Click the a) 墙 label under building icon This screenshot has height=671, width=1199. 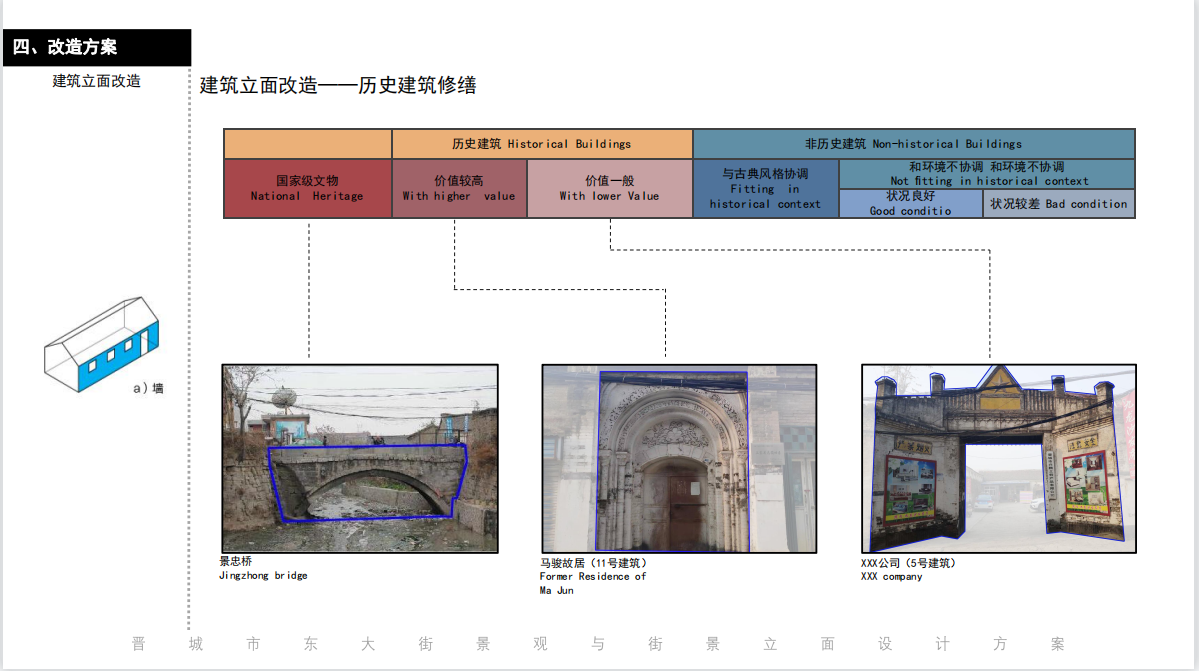pyautogui.click(x=148, y=388)
